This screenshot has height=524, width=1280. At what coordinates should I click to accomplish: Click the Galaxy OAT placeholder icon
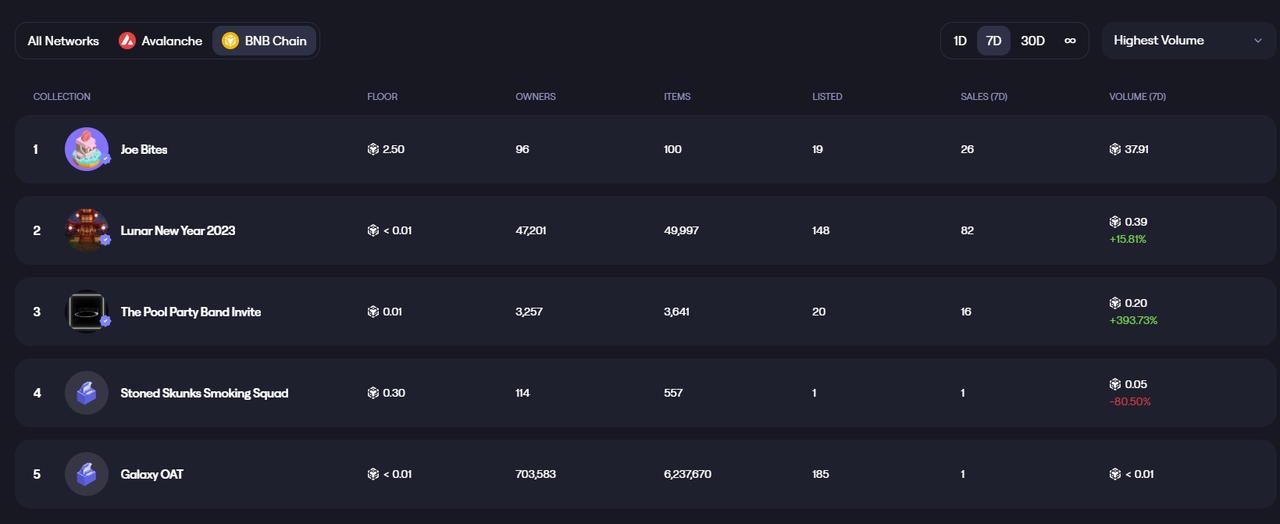point(86,474)
